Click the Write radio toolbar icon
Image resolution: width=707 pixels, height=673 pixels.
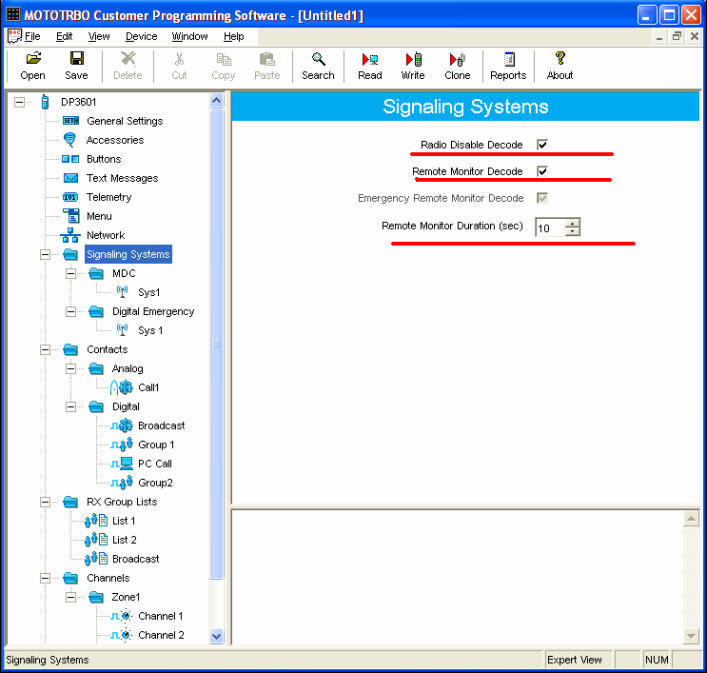point(413,59)
